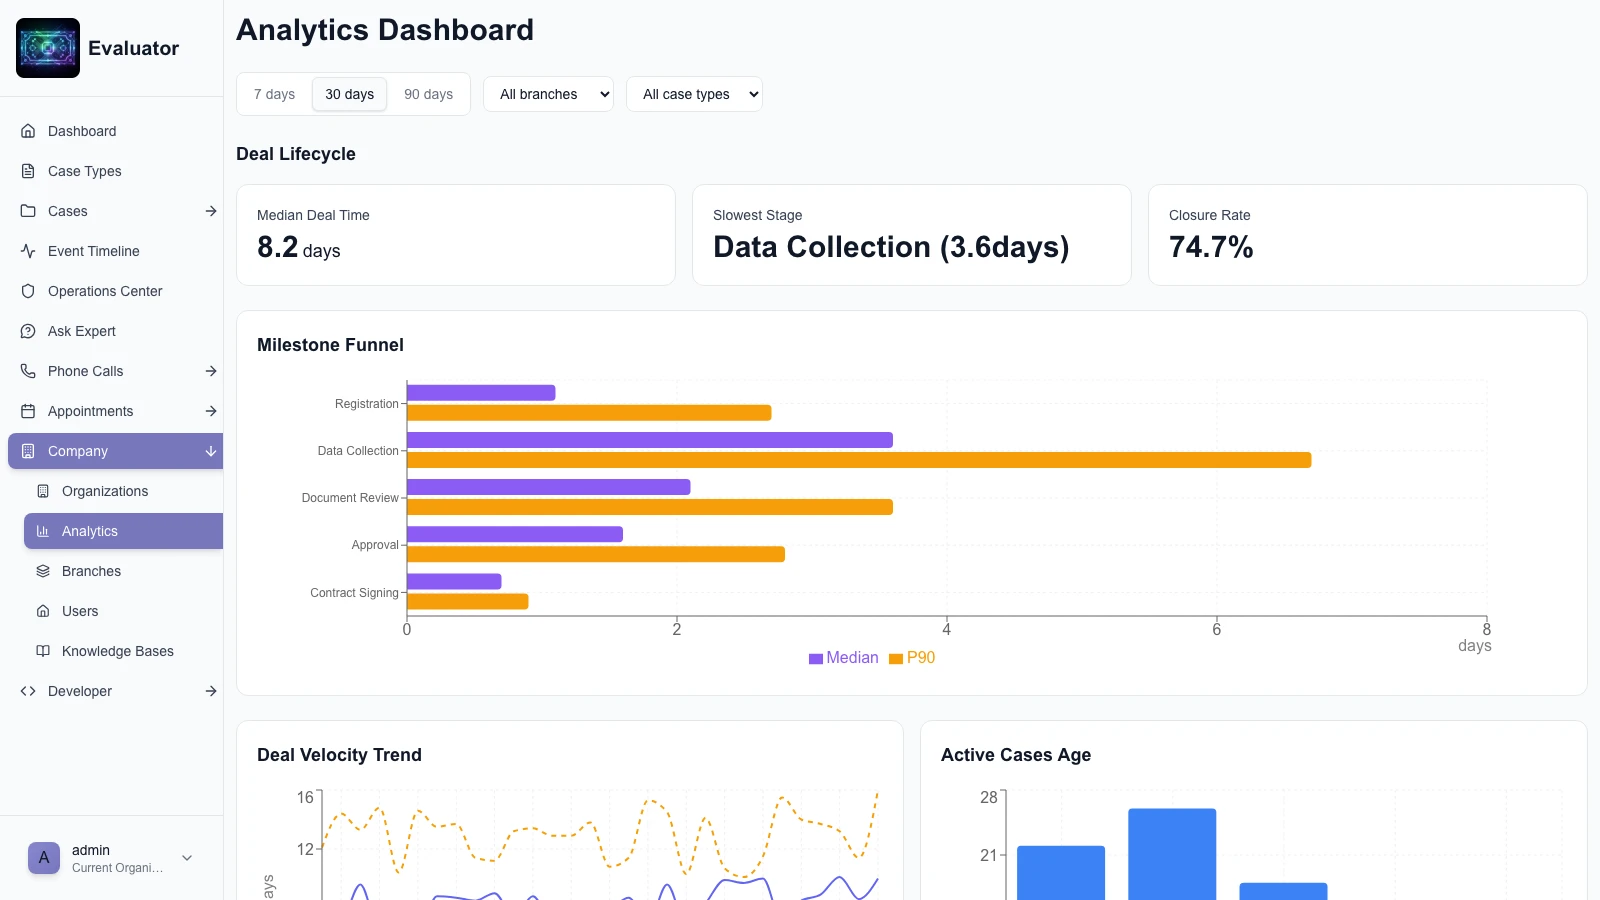Viewport: 1600px width, 900px height.
Task: Open the Appointments link in sidebar
Action: coord(90,411)
